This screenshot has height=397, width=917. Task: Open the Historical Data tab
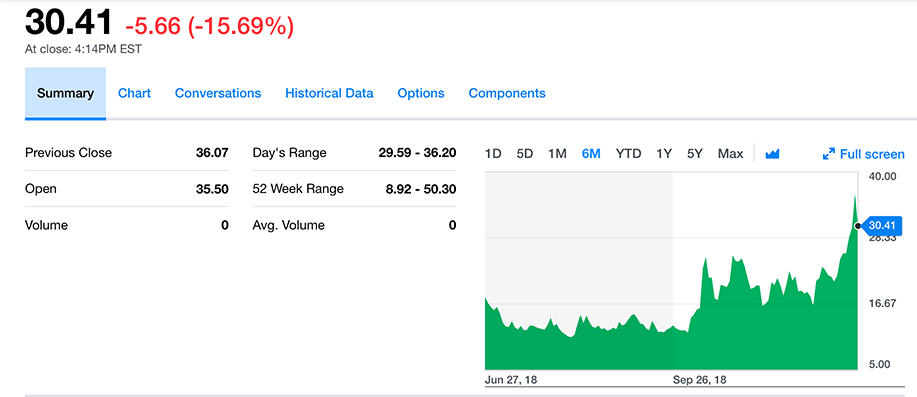329,93
